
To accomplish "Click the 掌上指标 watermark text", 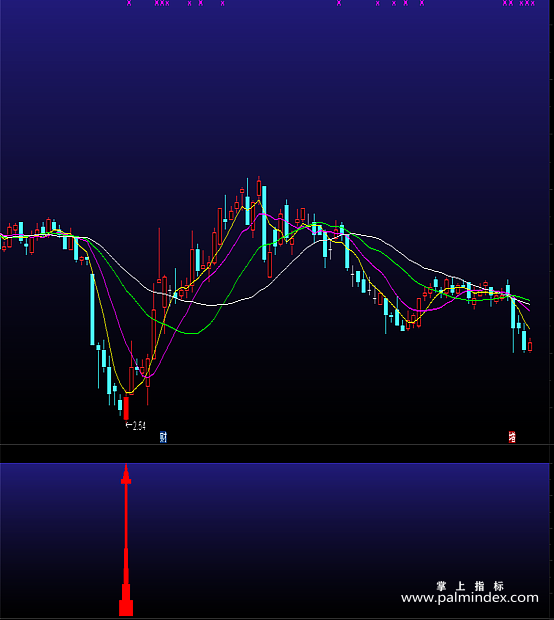I will tap(470, 586).
